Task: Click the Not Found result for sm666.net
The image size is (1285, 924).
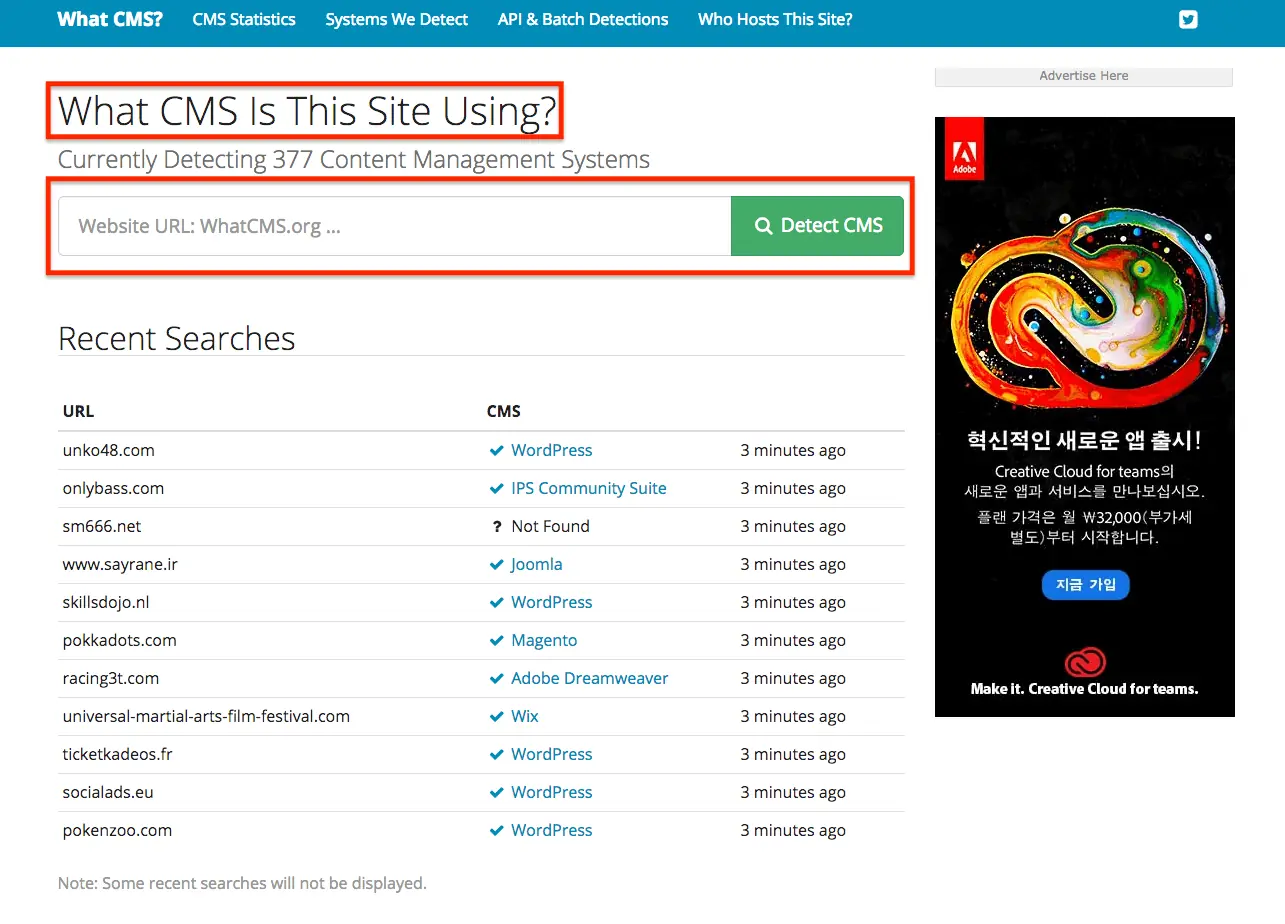Action: coord(550,526)
